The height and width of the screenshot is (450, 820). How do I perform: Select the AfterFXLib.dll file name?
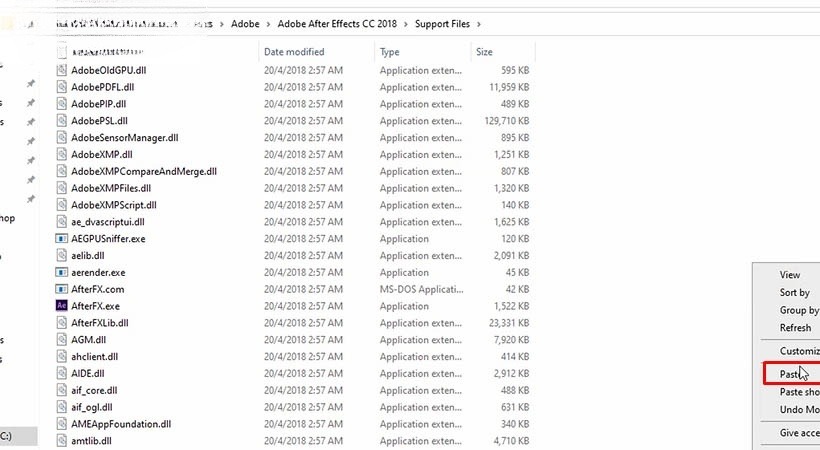point(100,323)
